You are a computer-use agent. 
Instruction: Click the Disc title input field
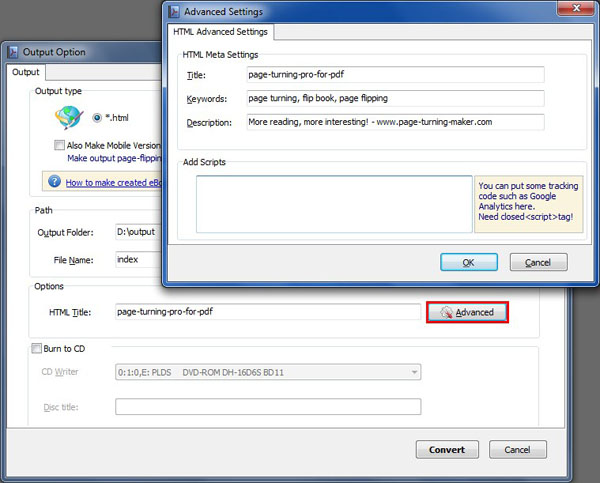268,406
